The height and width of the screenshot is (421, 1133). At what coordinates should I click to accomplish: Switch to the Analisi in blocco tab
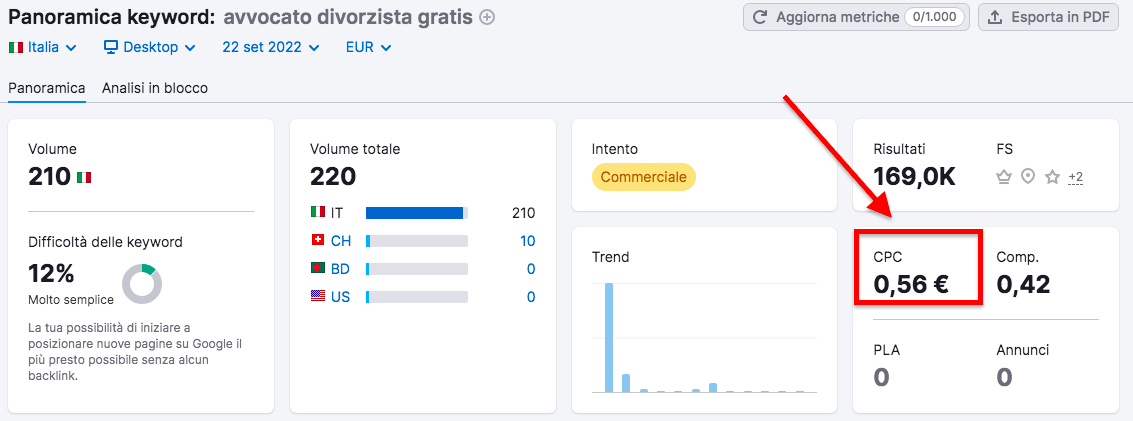(155, 88)
